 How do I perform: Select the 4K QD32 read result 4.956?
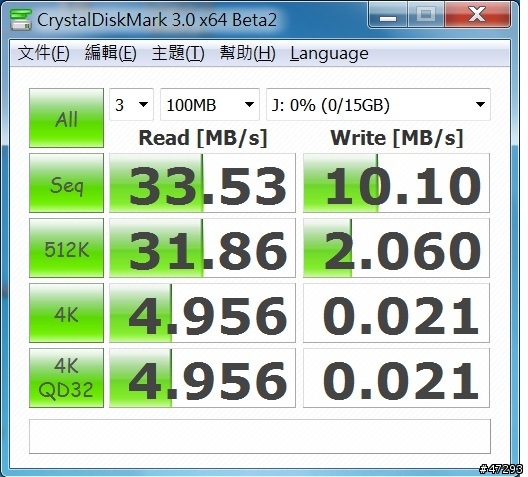point(202,378)
